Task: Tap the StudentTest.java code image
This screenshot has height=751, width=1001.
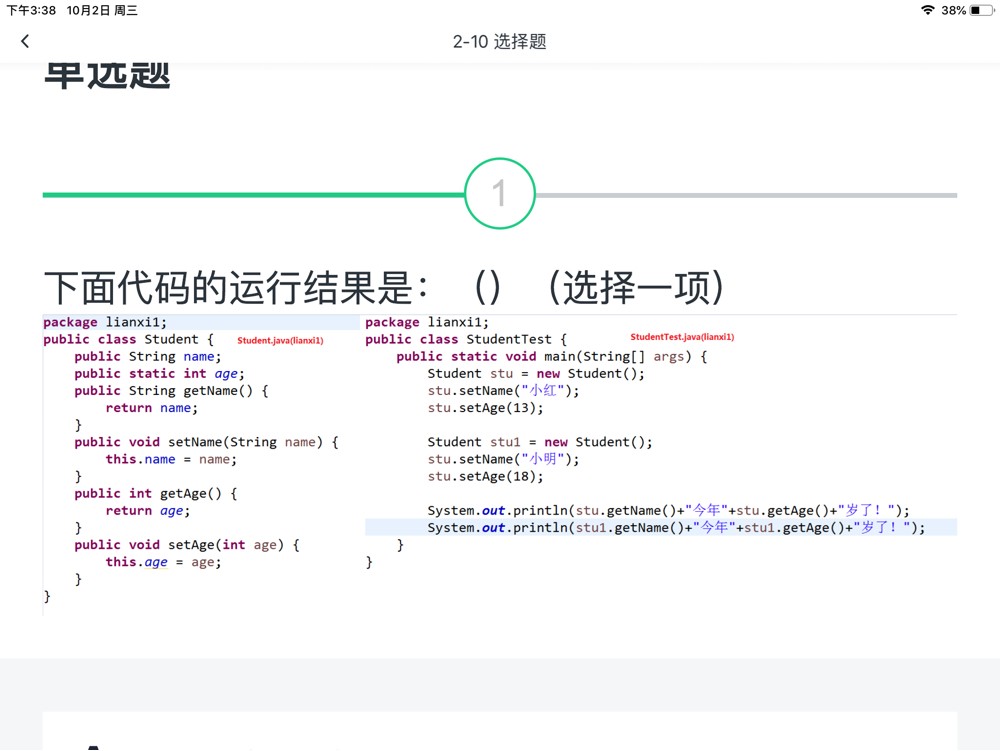Action: [660, 442]
